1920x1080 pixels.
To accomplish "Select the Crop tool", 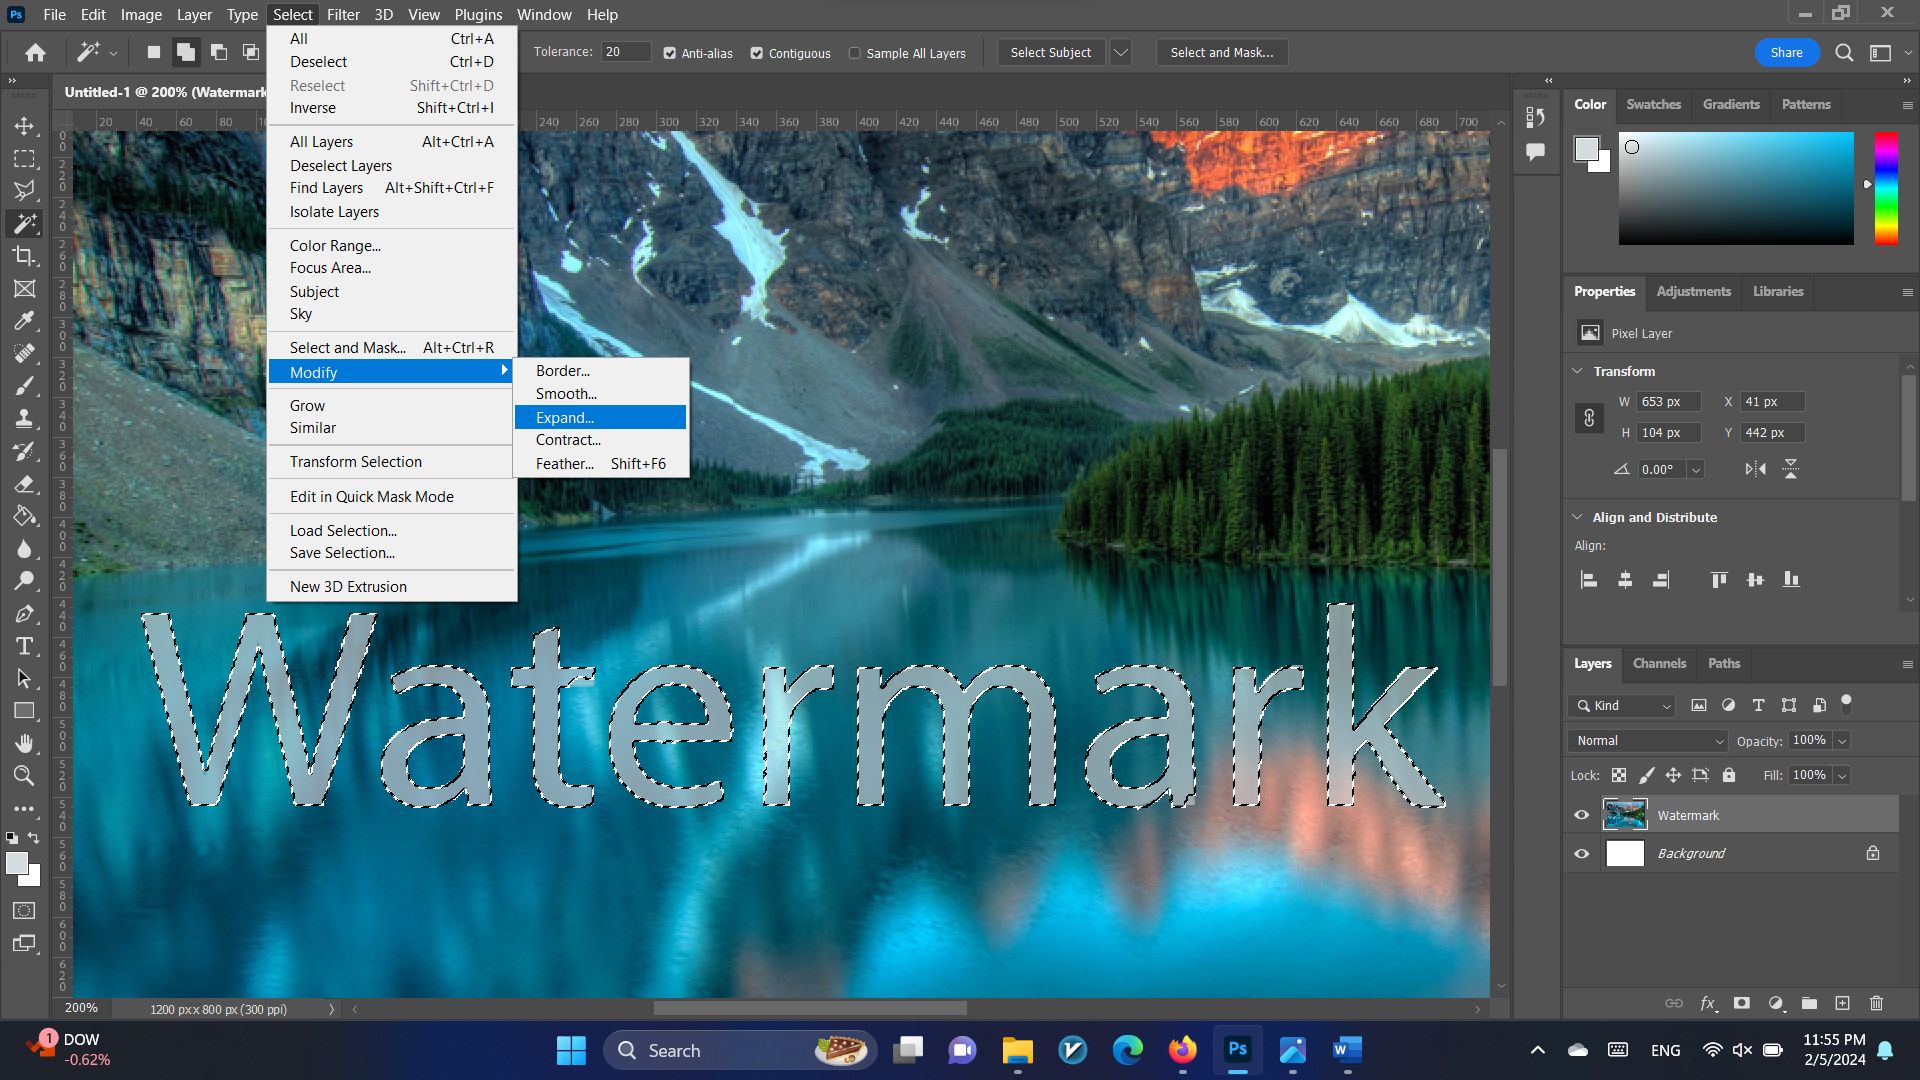I will coord(24,256).
